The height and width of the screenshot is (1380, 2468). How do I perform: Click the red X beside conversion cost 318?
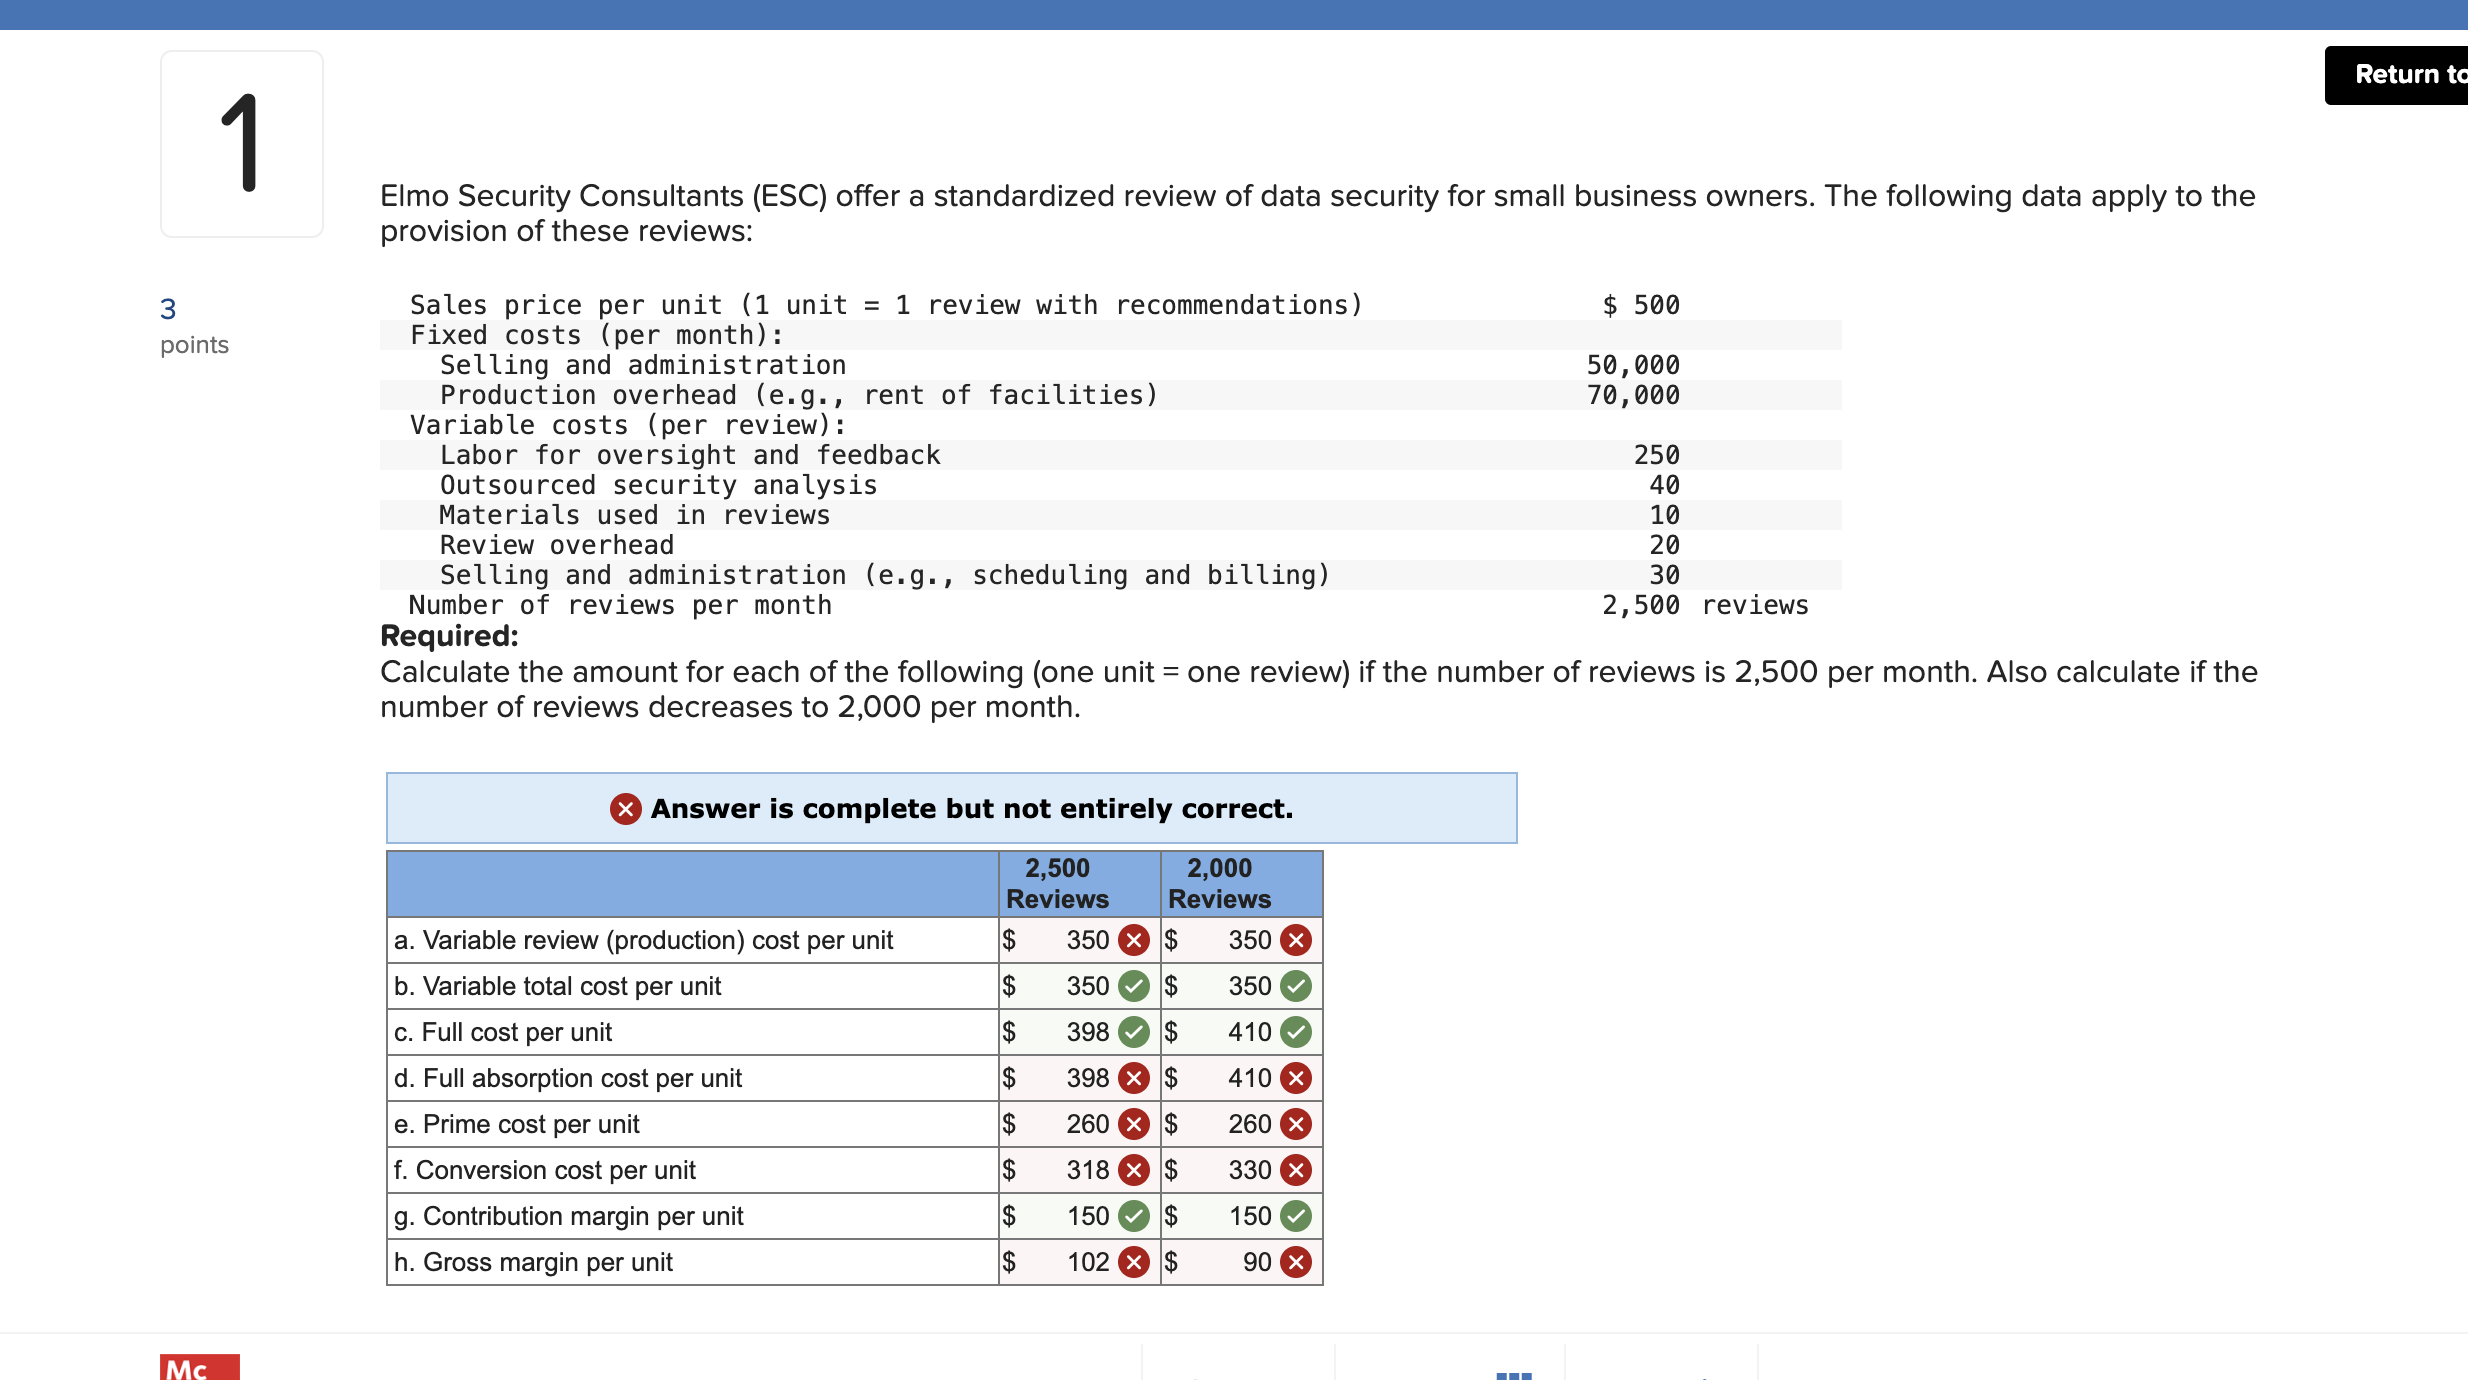pyautogui.click(x=1135, y=1170)
